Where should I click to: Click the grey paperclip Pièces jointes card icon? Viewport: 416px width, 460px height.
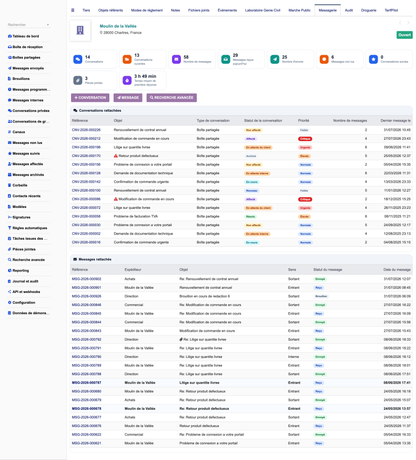coord(78,80)
